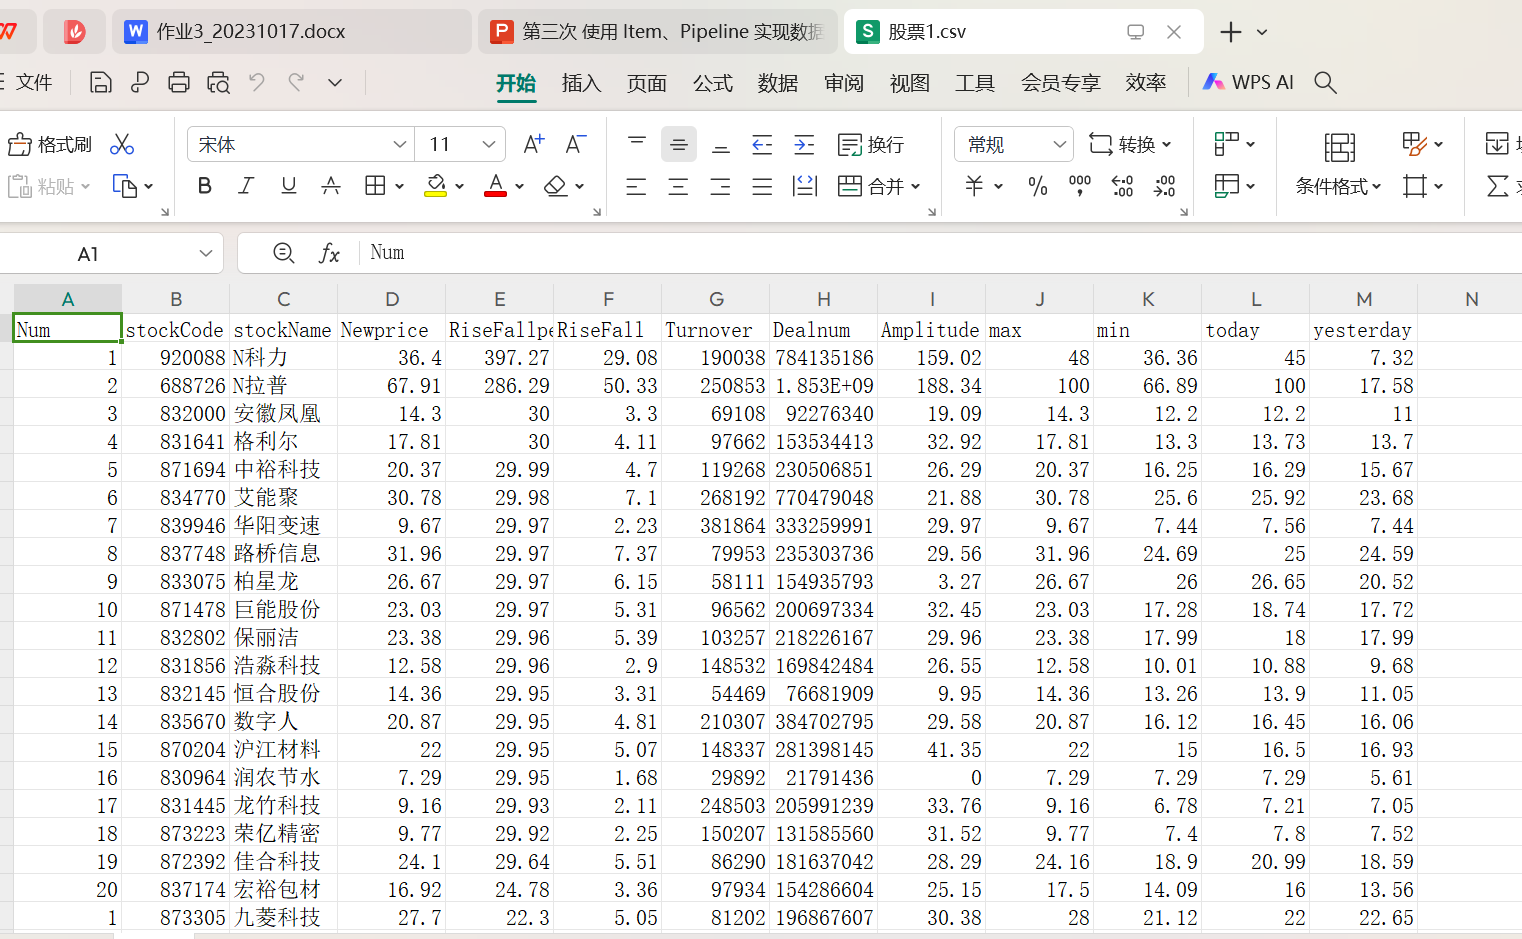Toggle Underline formatting
1522x939 pixels.
click(x=288, y=186)
